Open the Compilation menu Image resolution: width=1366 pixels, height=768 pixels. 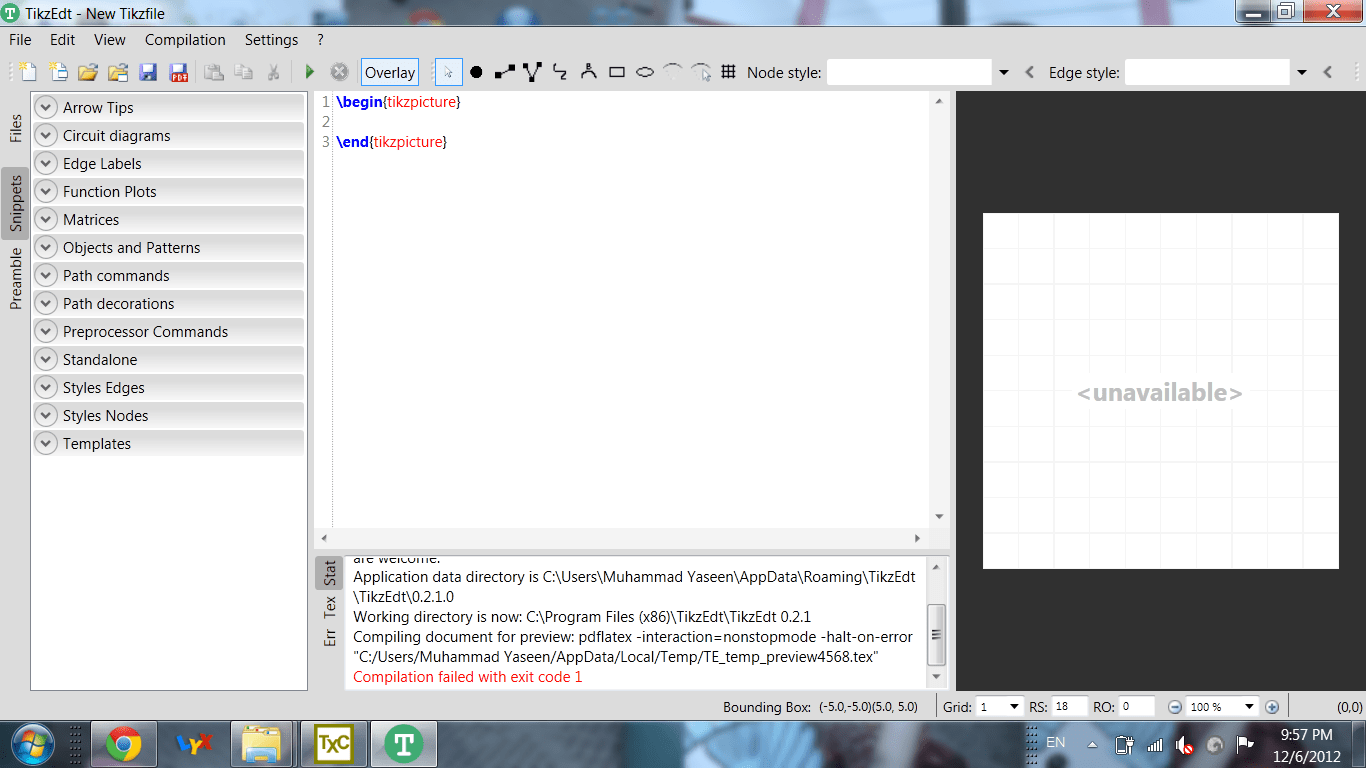click(185, 39)
